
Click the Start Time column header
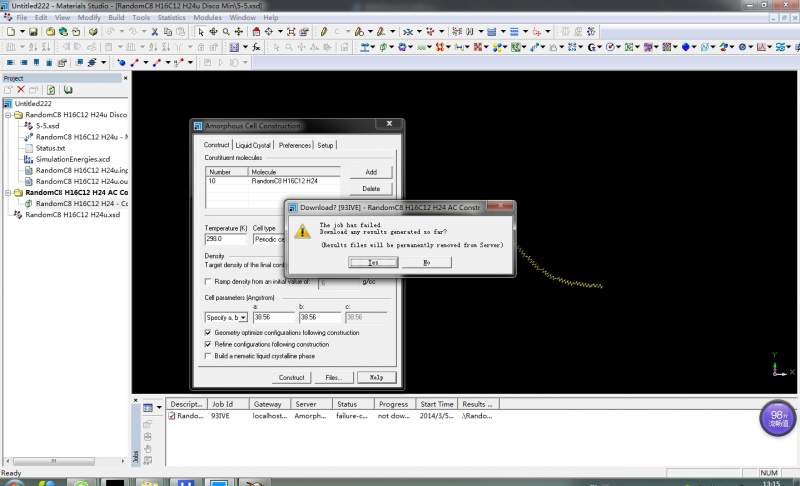(x=437, y=404)
